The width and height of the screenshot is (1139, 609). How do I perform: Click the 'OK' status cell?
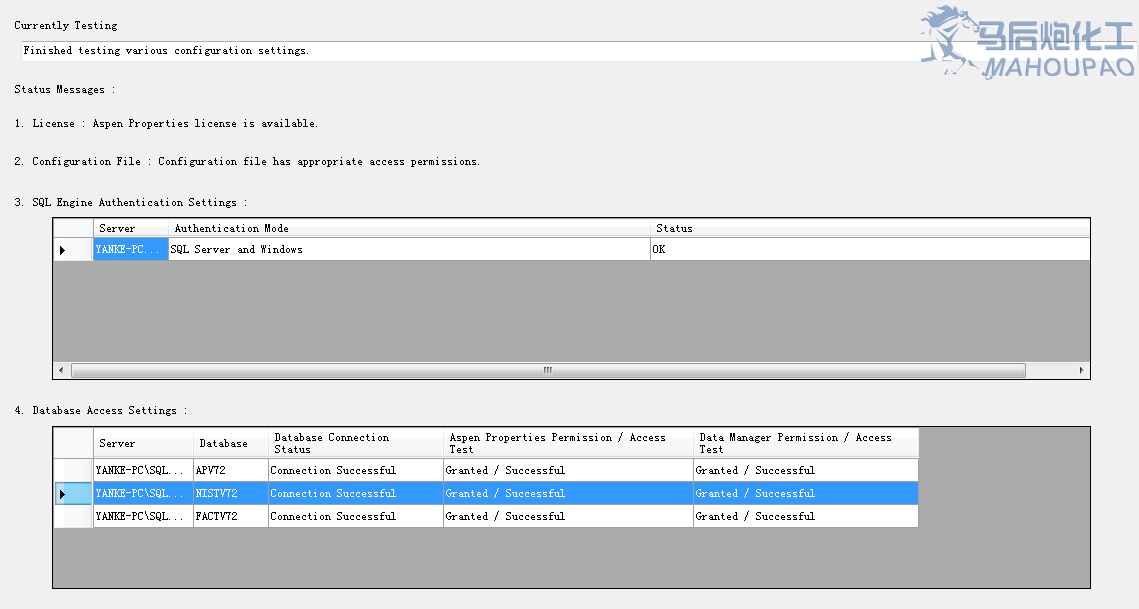pyautogui.click(x=870, y=249)
